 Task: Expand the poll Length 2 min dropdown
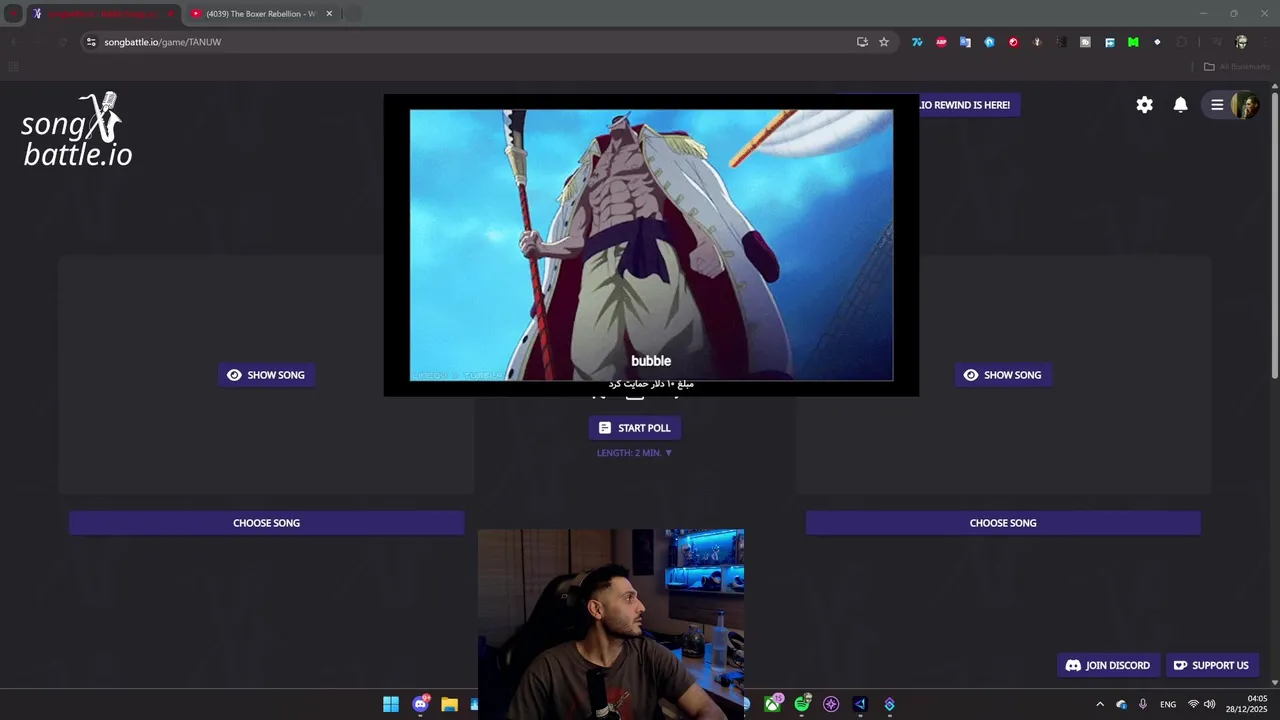click(634, 453)
